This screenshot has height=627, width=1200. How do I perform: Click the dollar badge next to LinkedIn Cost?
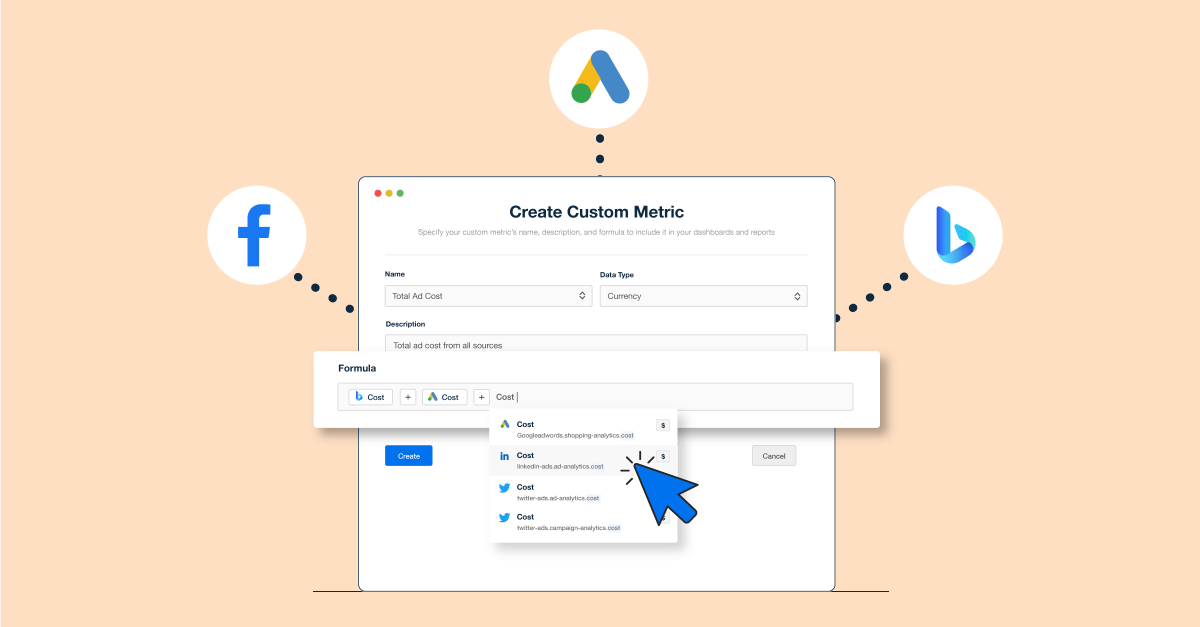663,456
